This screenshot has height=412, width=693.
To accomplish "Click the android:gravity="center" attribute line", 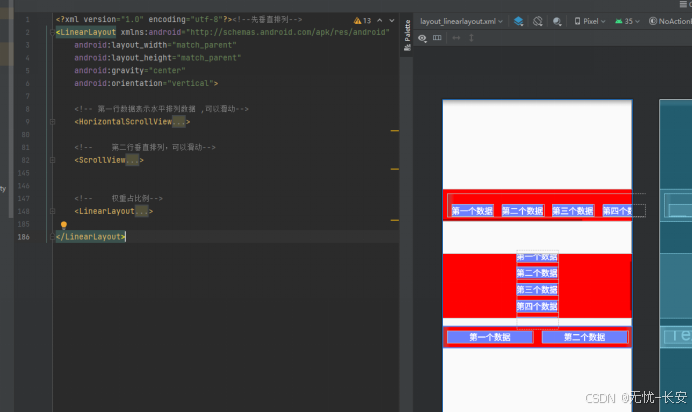I will pyautogui.click(x=129, y=70).
